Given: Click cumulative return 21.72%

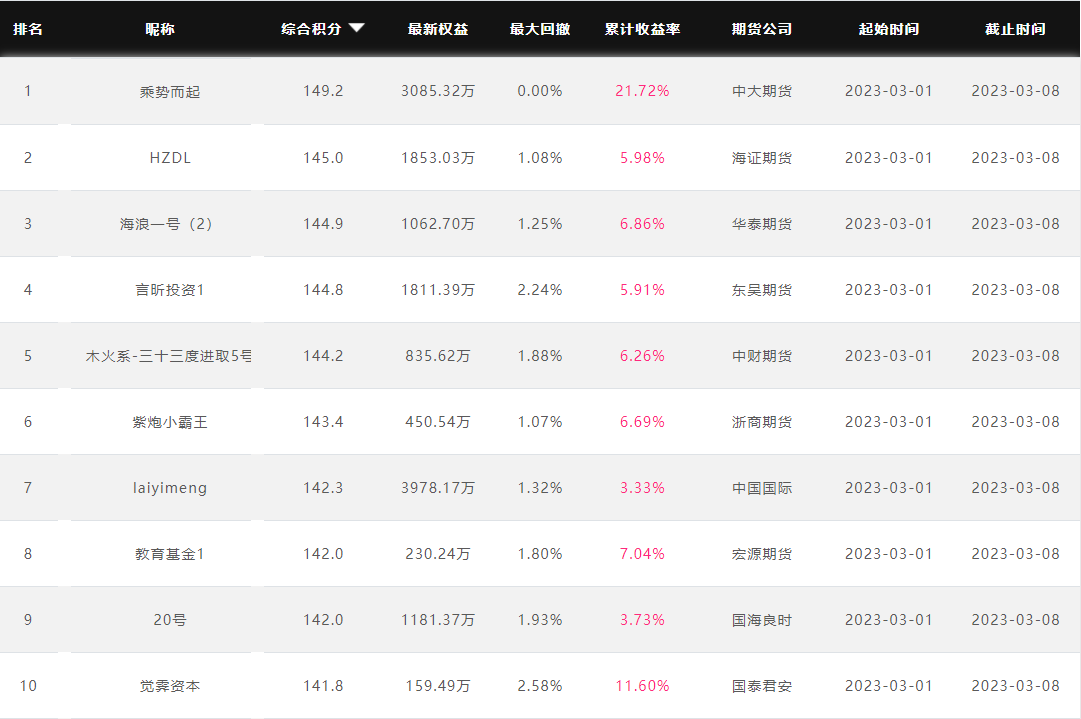Looking at the screenshot, I should point(643,91).
